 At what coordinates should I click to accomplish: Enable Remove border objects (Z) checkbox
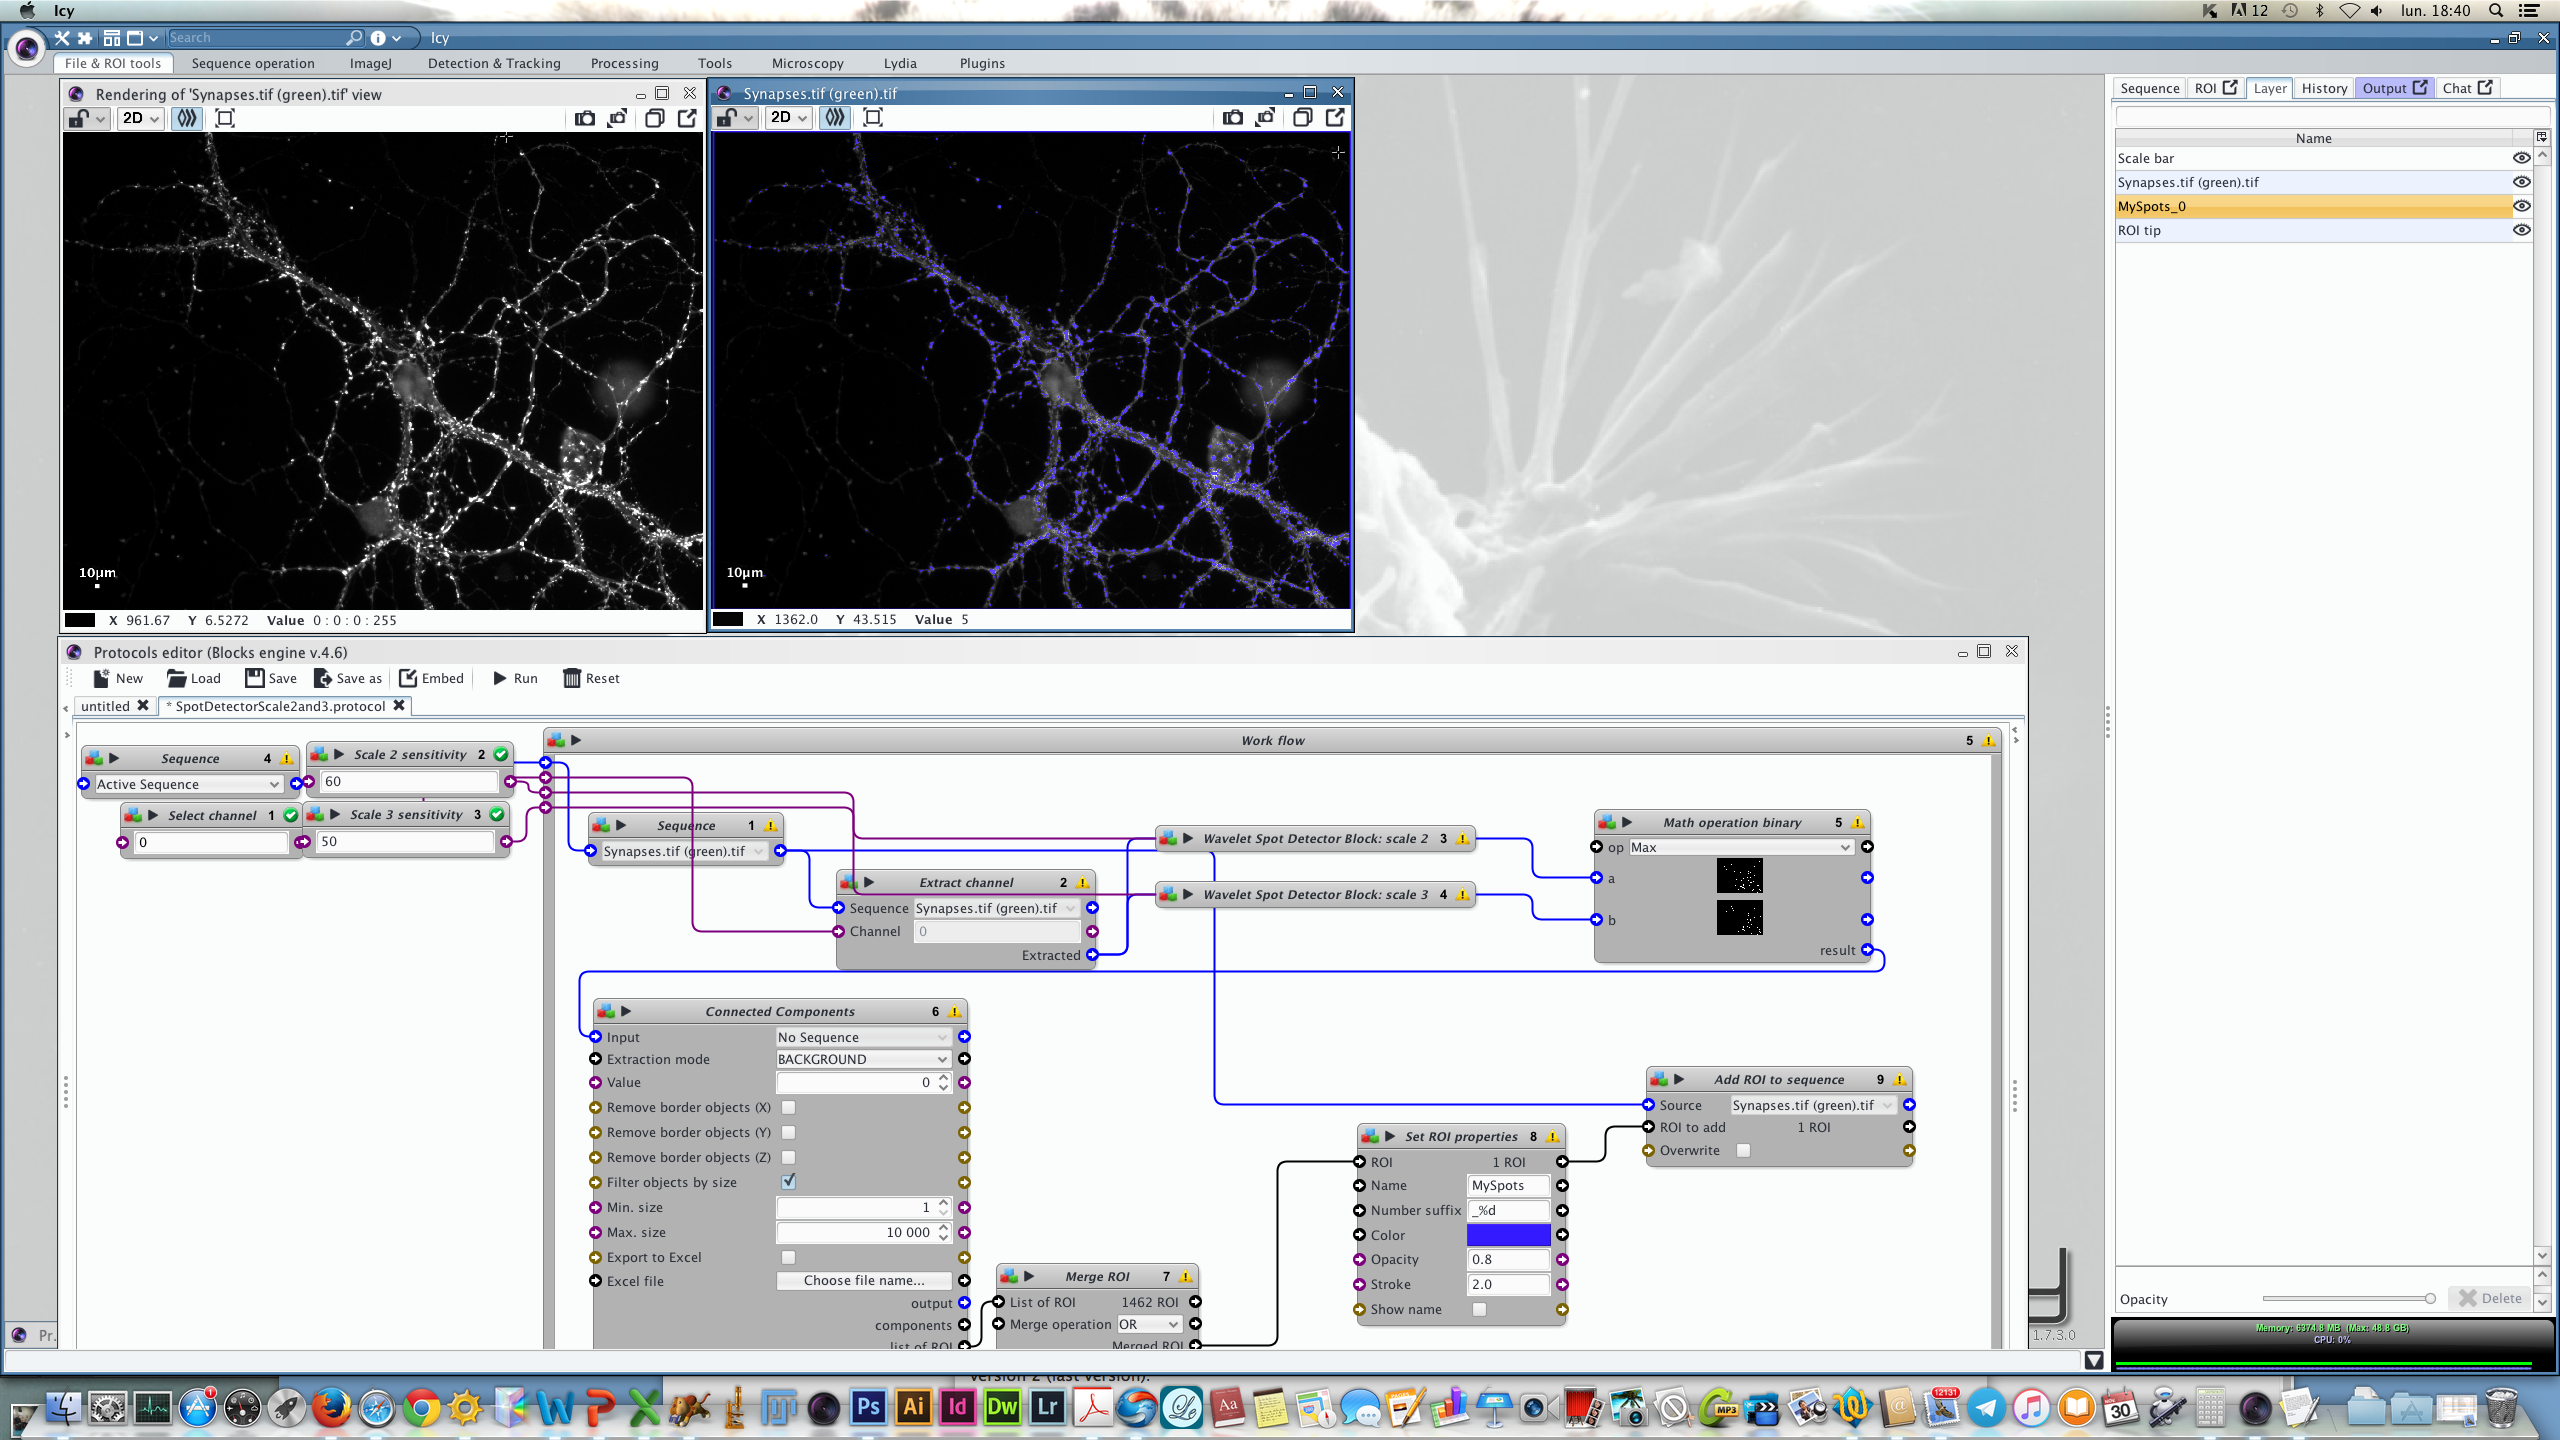pyautogui.click(x=788, y=1157)
